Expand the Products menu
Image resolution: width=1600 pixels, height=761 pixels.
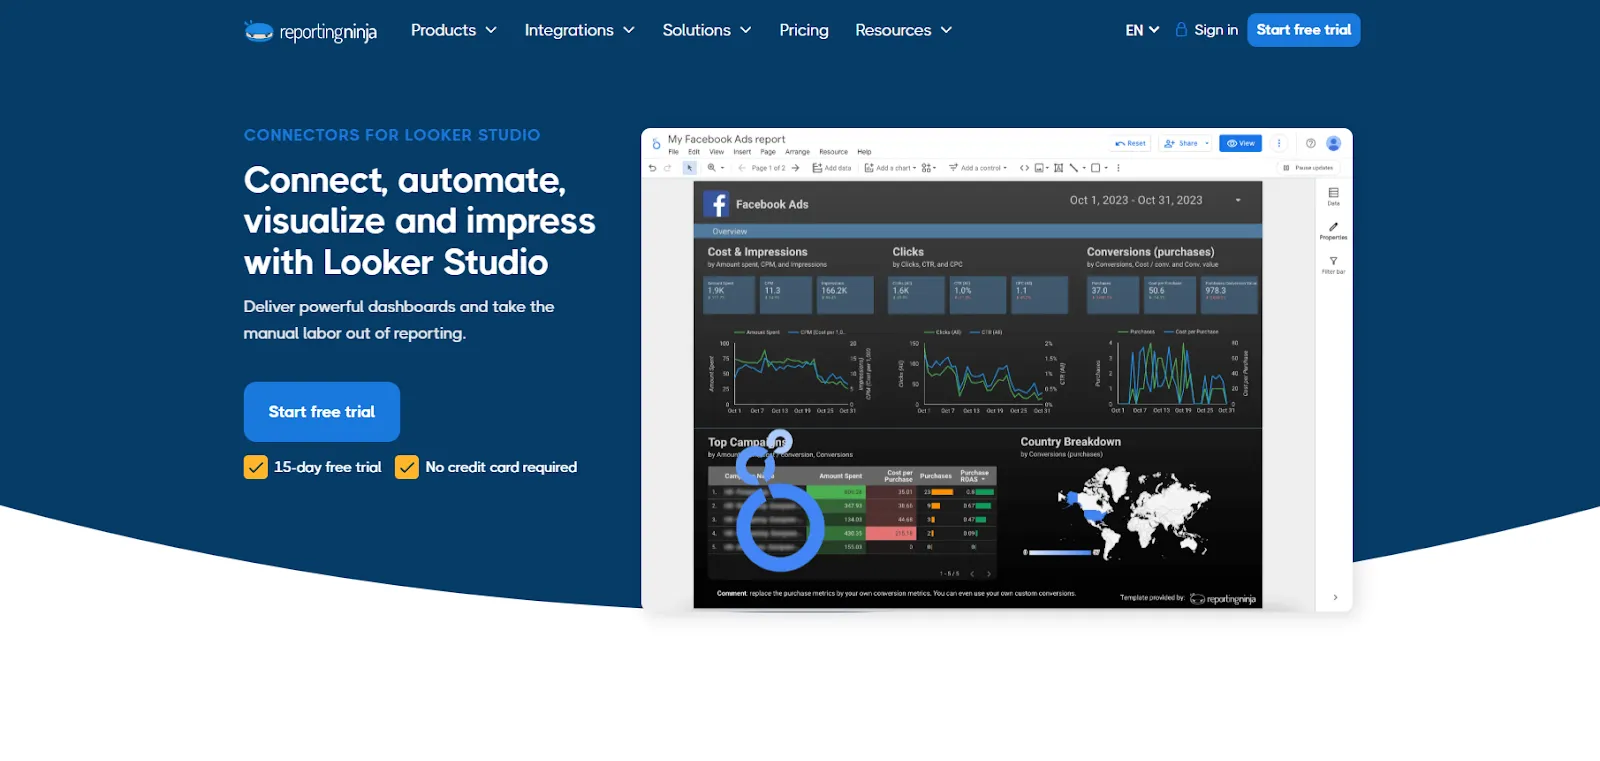pyautogui.click(x=454, y=30)
